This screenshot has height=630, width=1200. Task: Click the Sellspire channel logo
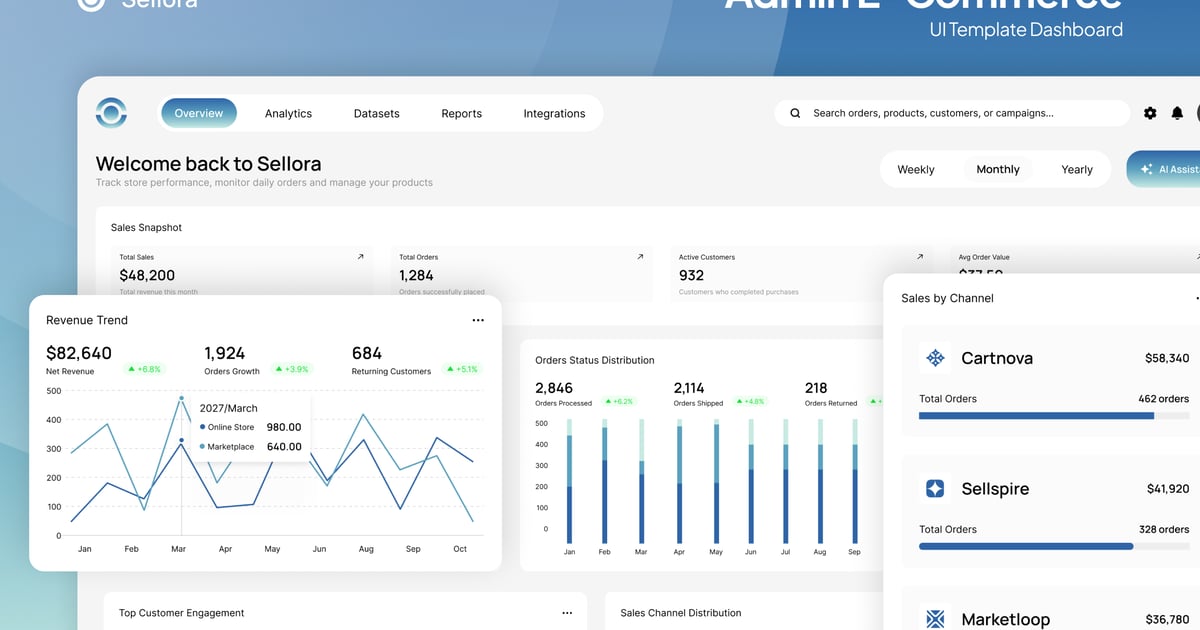[935, 489]
